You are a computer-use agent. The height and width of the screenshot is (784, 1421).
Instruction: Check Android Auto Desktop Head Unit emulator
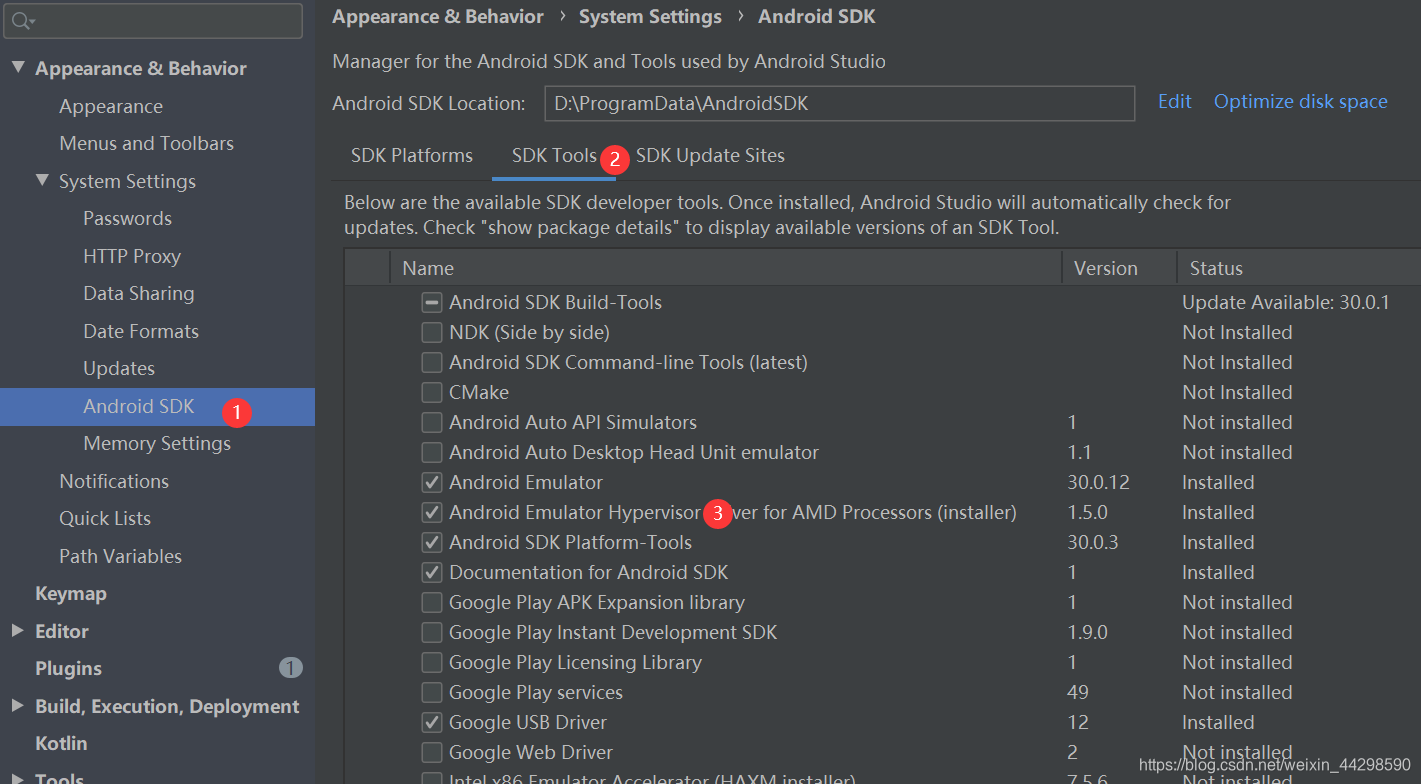(x=432, y=452)
